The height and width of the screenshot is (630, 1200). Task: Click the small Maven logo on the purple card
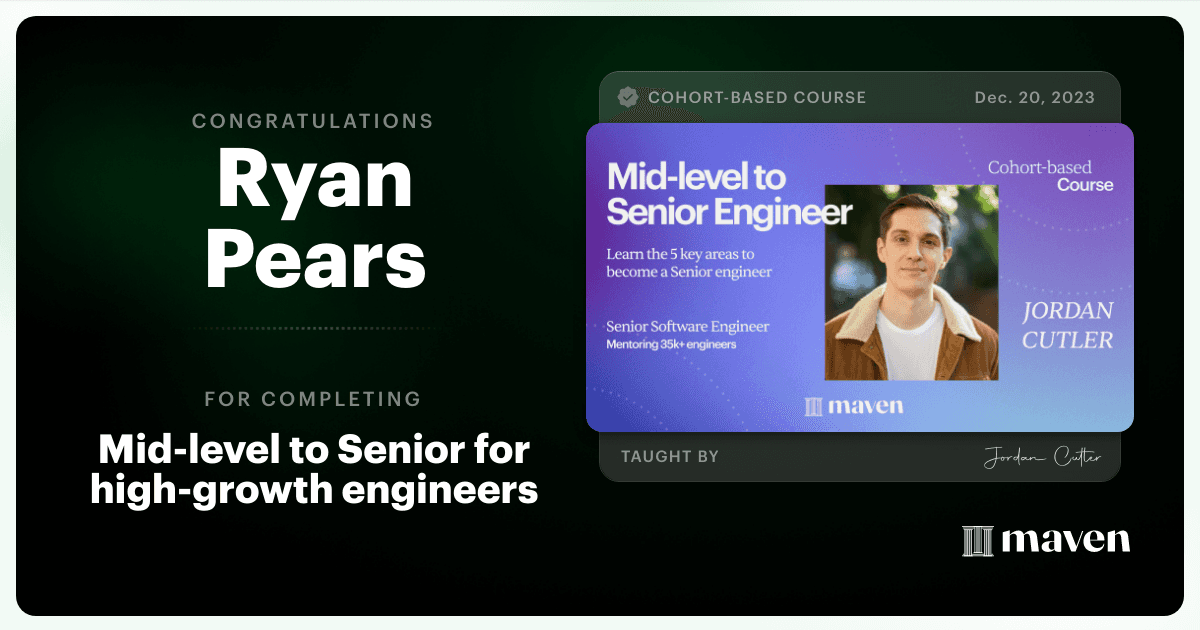[854, 405]
